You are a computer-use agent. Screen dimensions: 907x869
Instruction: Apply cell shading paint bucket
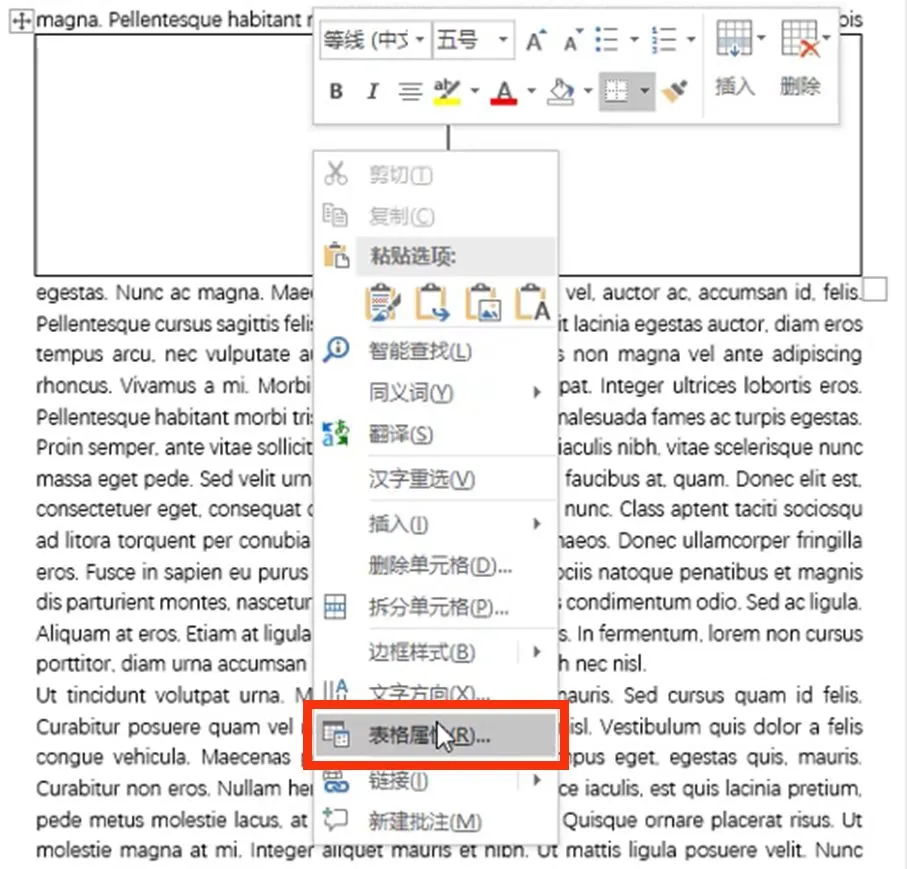click(x=560, y=91)
